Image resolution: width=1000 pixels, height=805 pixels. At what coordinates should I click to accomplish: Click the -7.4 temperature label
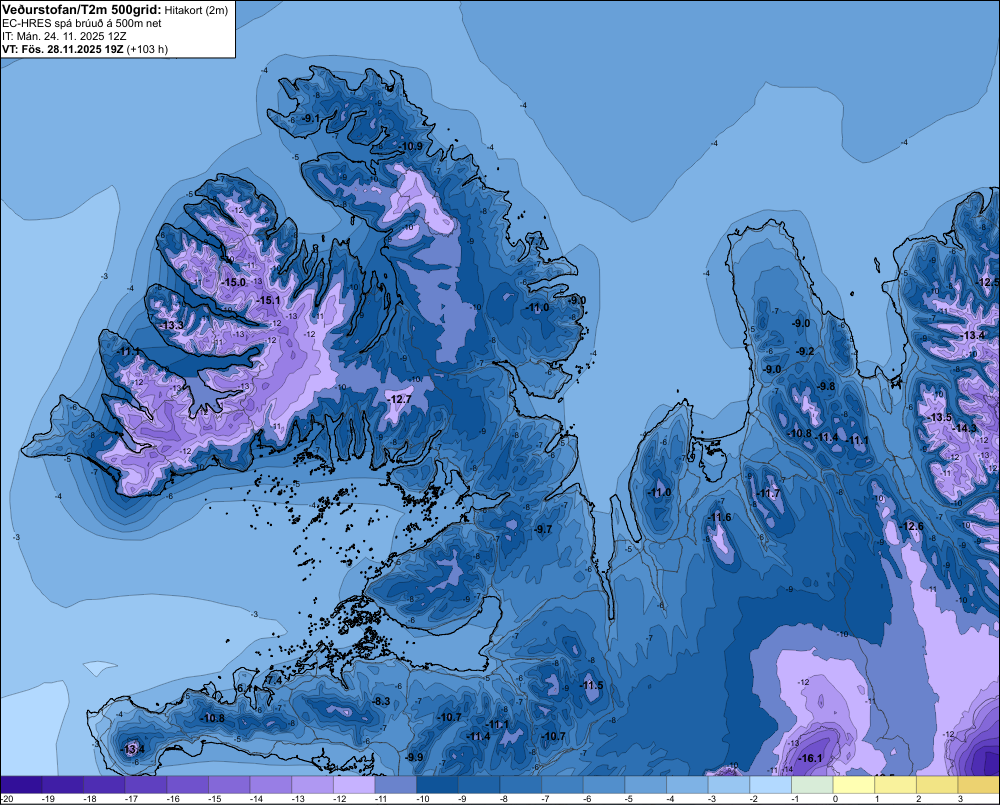point(274,681)
